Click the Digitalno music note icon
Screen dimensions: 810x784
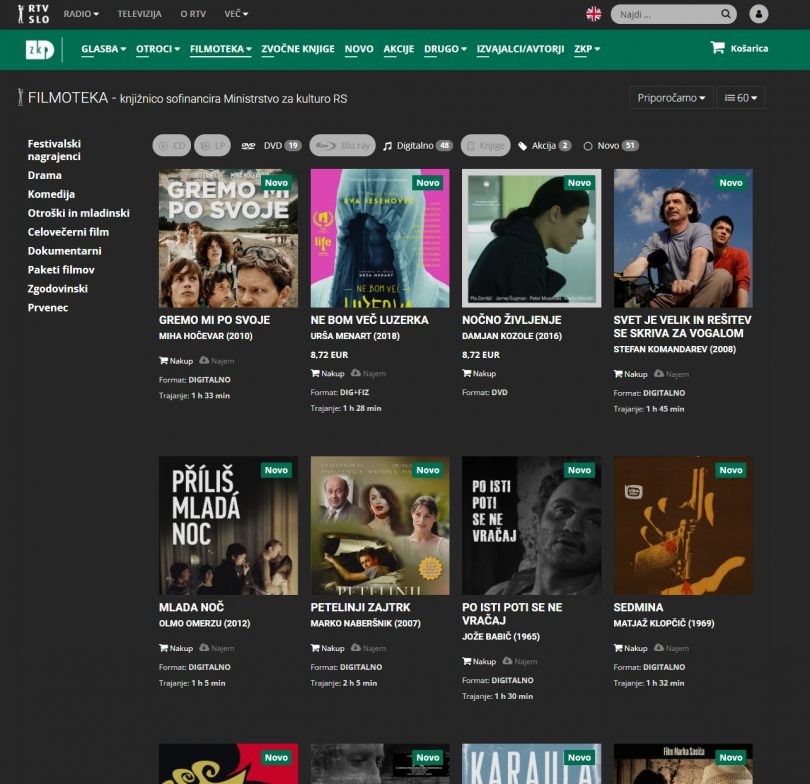click(x=387, y=146)
